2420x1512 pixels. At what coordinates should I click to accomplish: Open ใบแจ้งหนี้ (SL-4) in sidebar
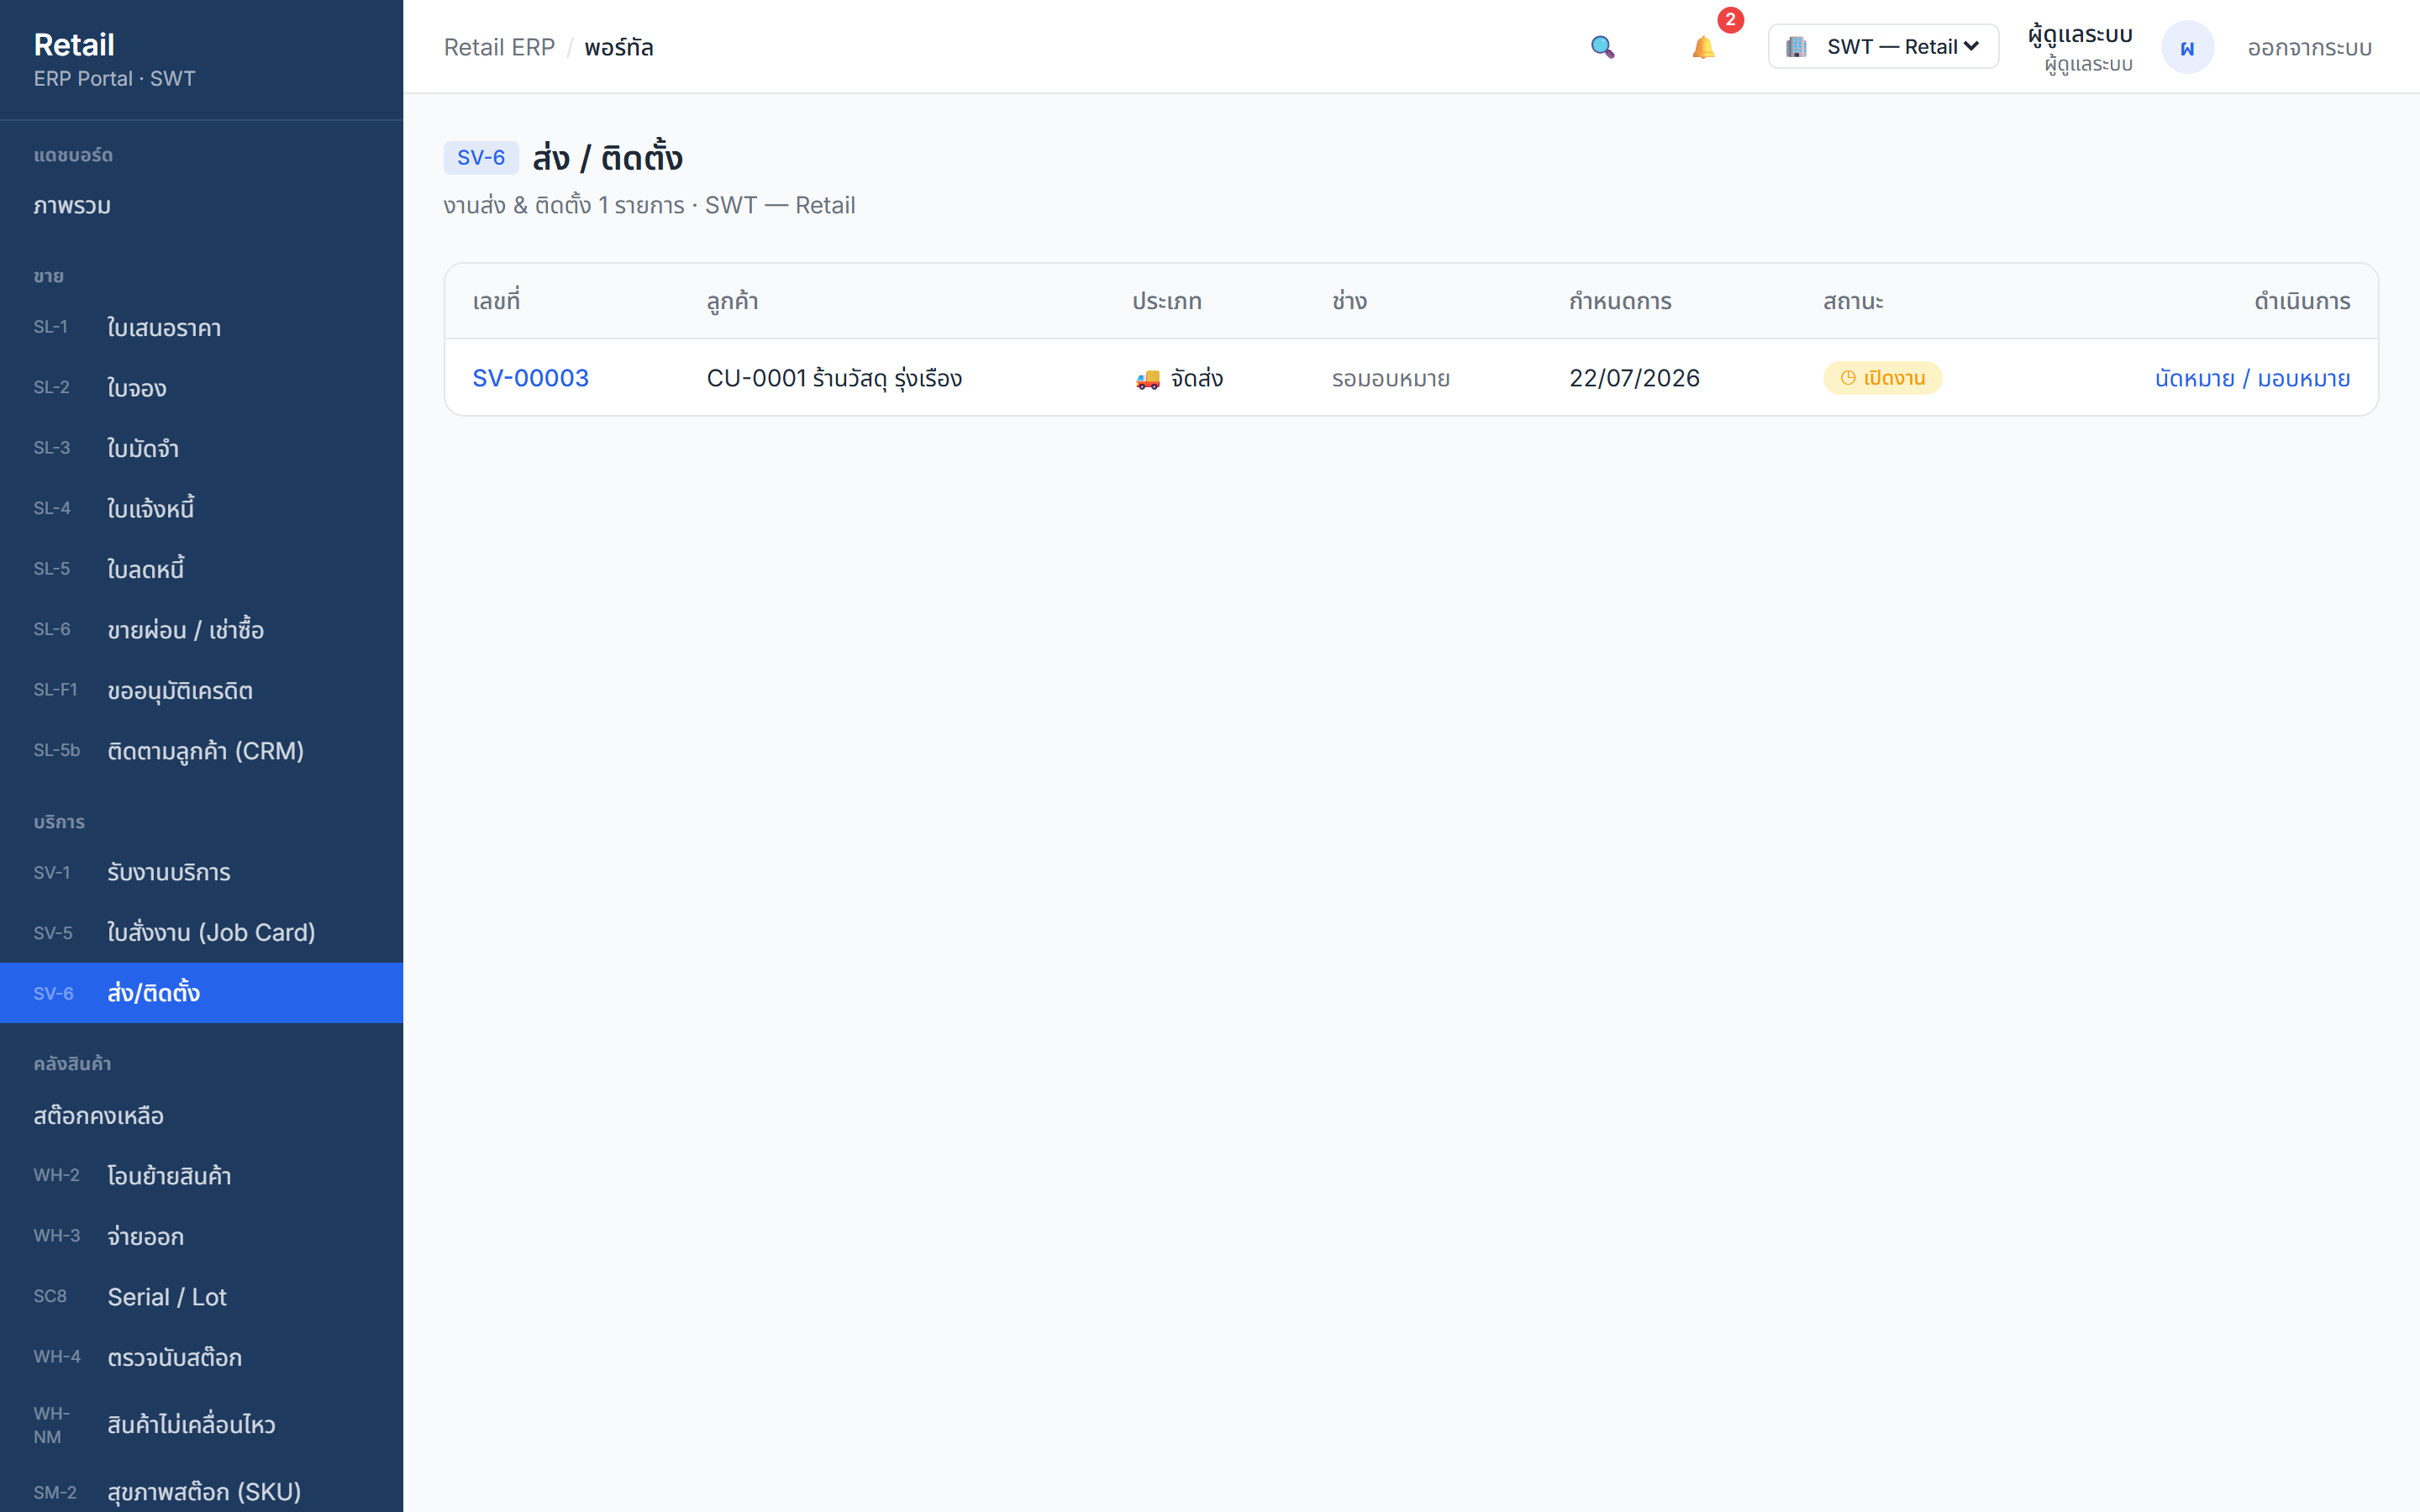point(201,509)
